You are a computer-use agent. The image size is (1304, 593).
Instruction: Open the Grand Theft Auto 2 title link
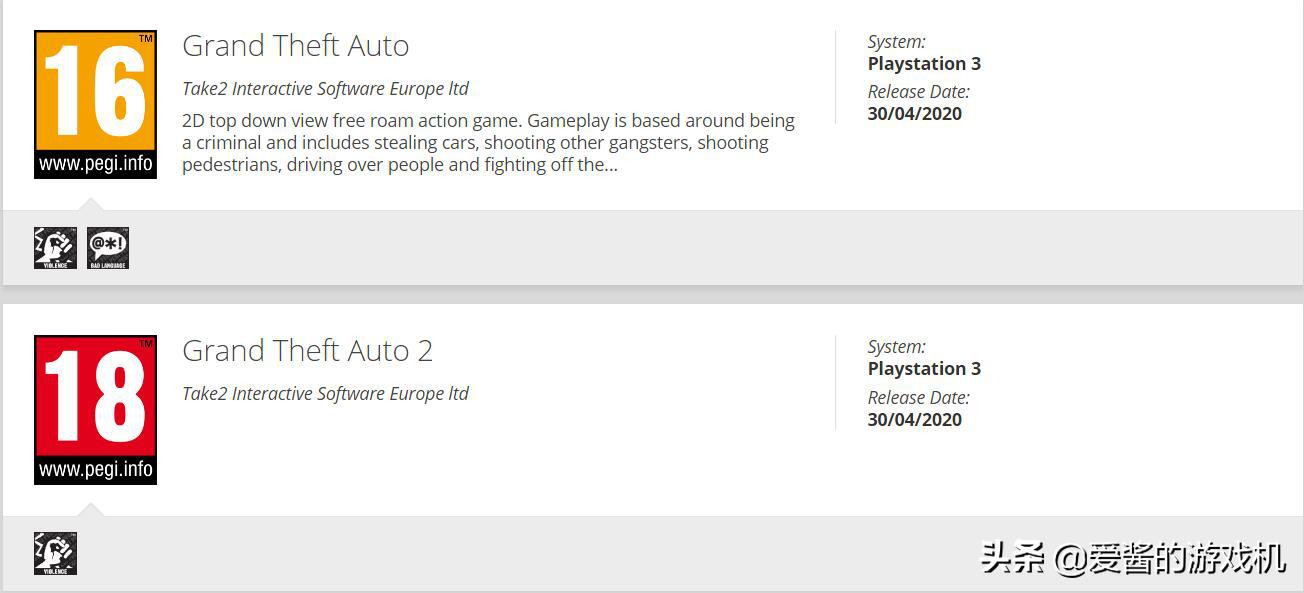click(x=307, y=351)
